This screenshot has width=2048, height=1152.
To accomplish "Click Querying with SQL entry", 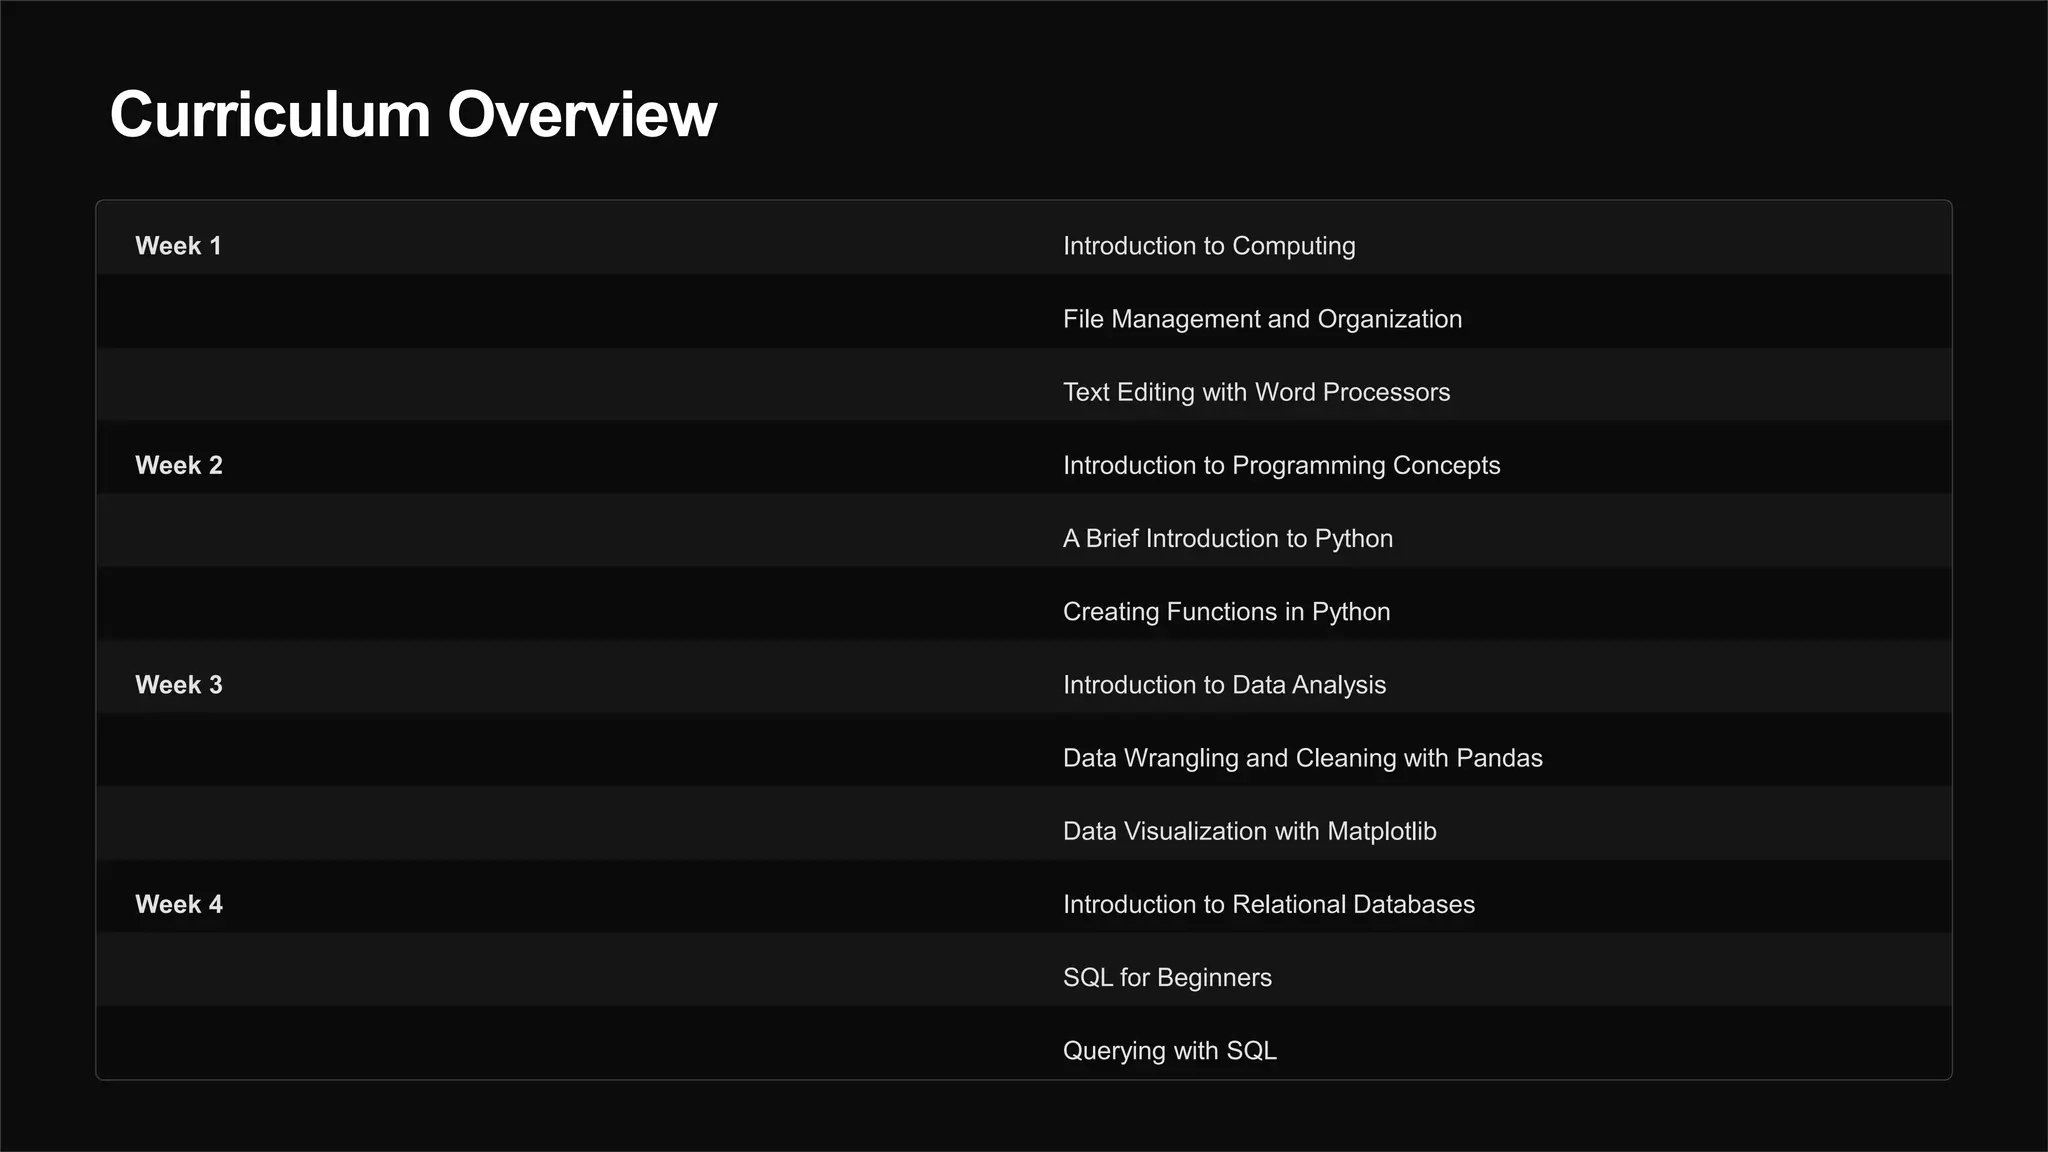I will [x=1168, y=1050].
